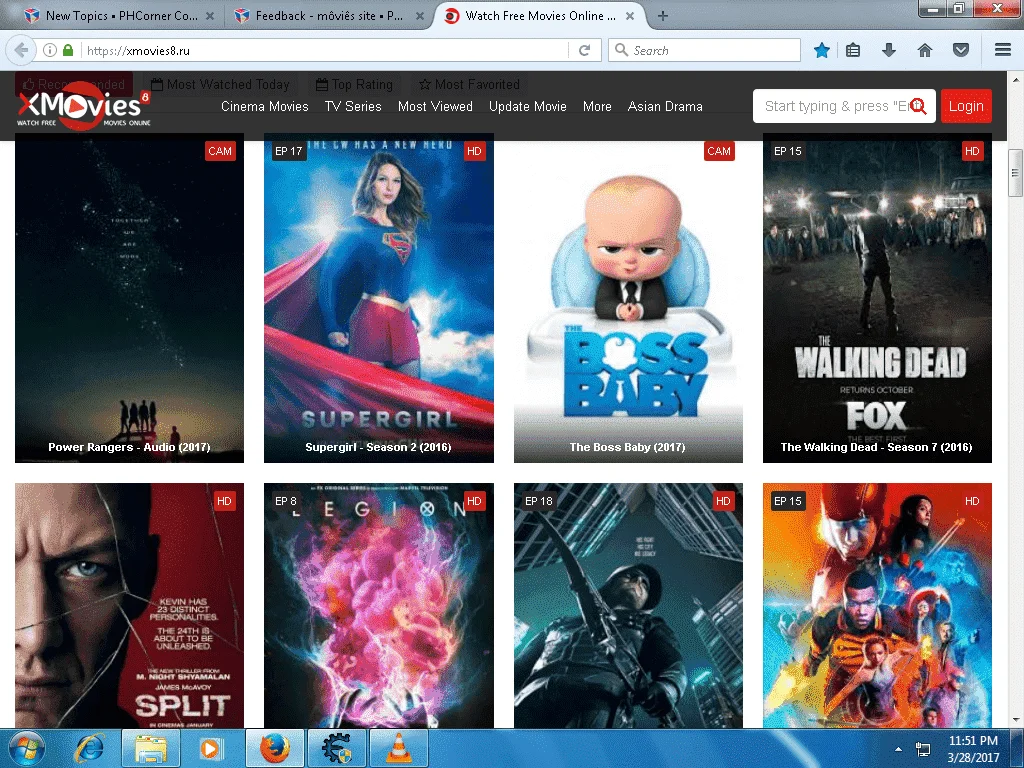
Task: Open the gear application icon in taskbar
Action: (x=336, y=748)
